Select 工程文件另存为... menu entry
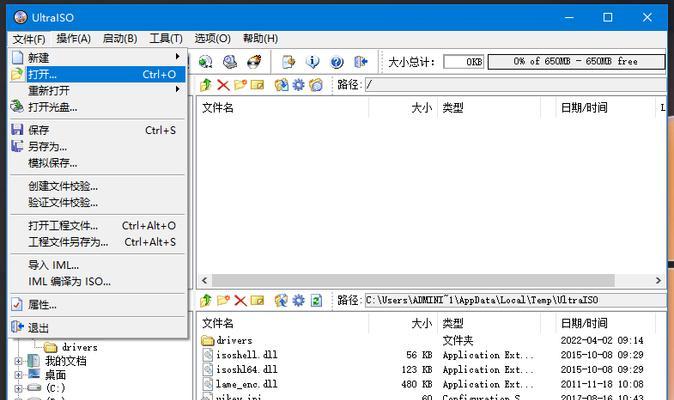This screenshot has width=674, height=400. 98,242
